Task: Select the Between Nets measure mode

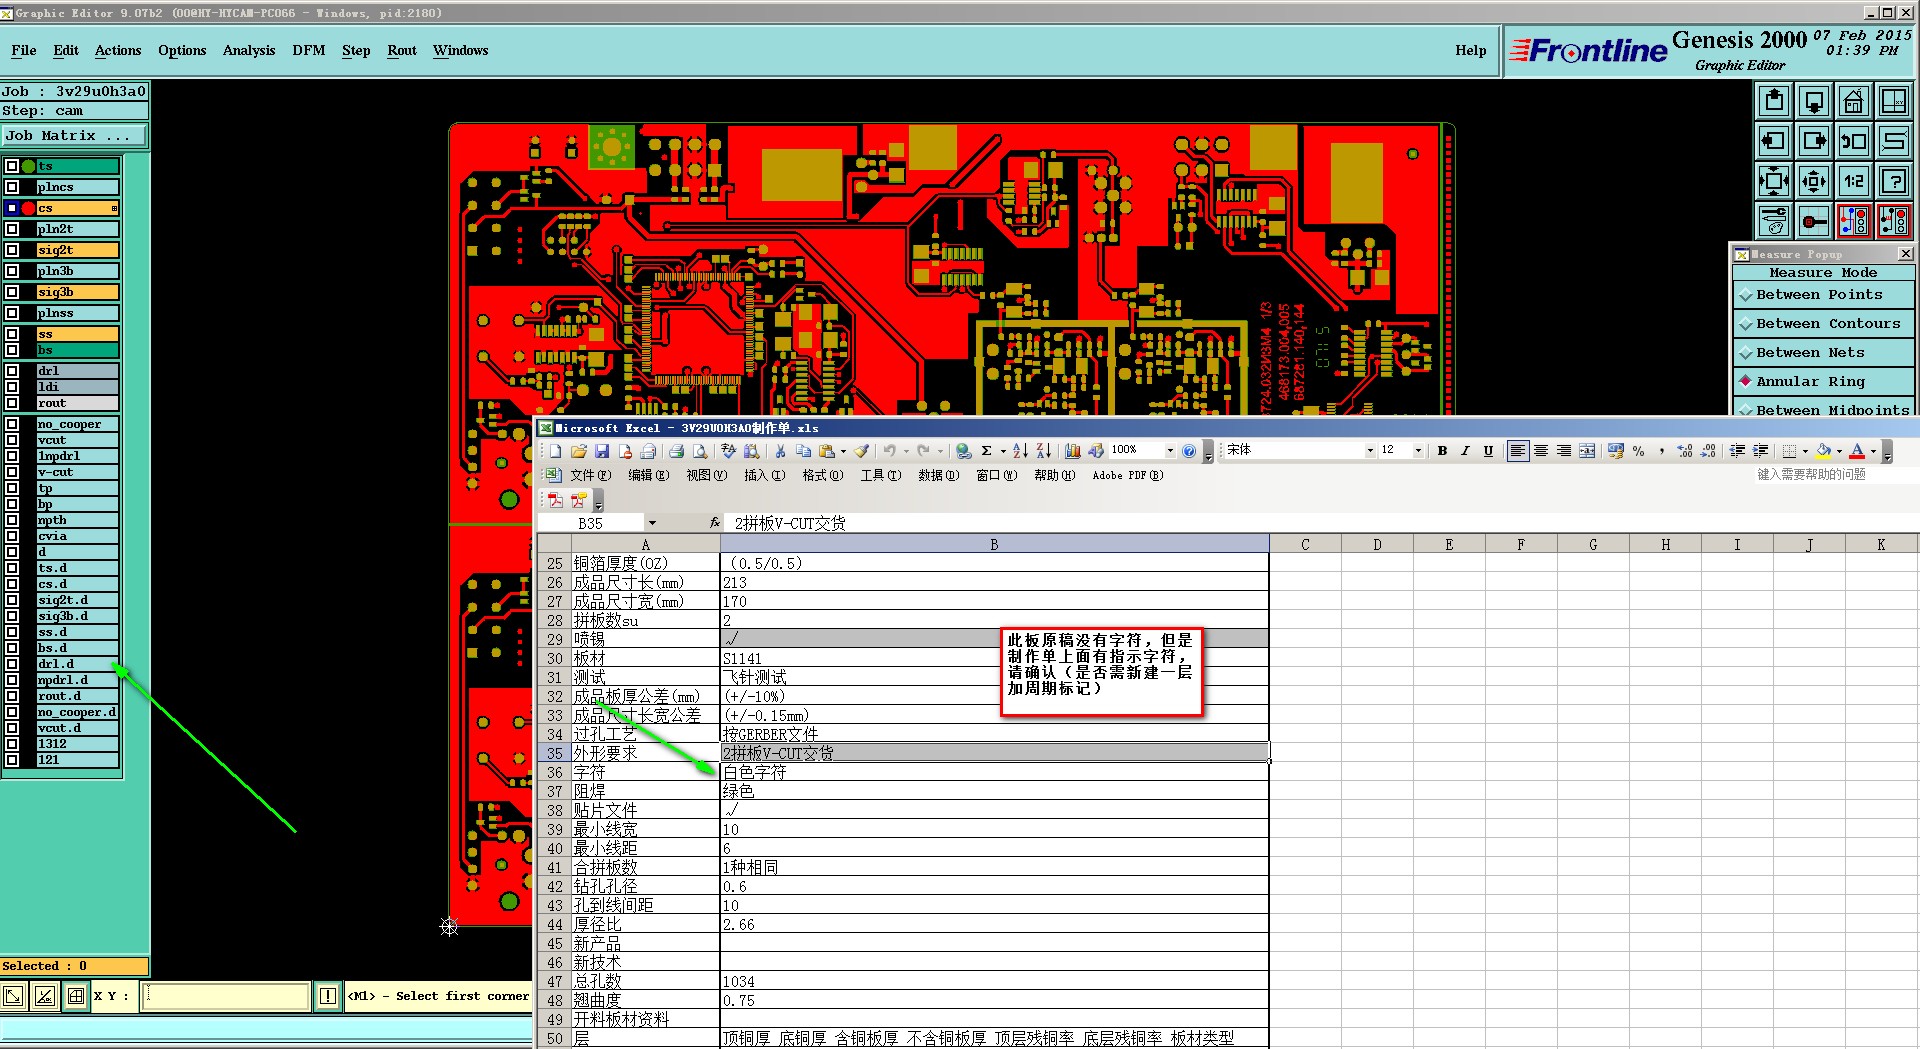Action: tap(1823, 352)
